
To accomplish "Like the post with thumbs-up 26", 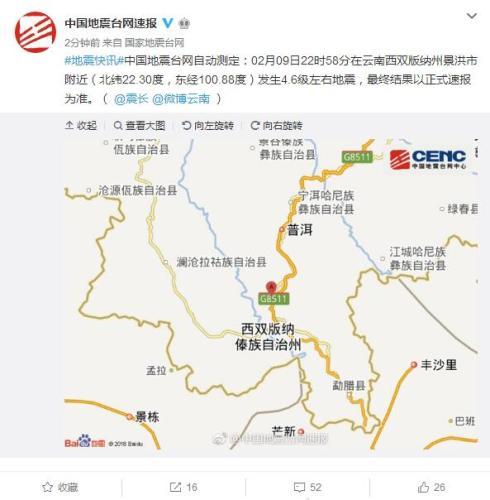I will click(431, 487).
